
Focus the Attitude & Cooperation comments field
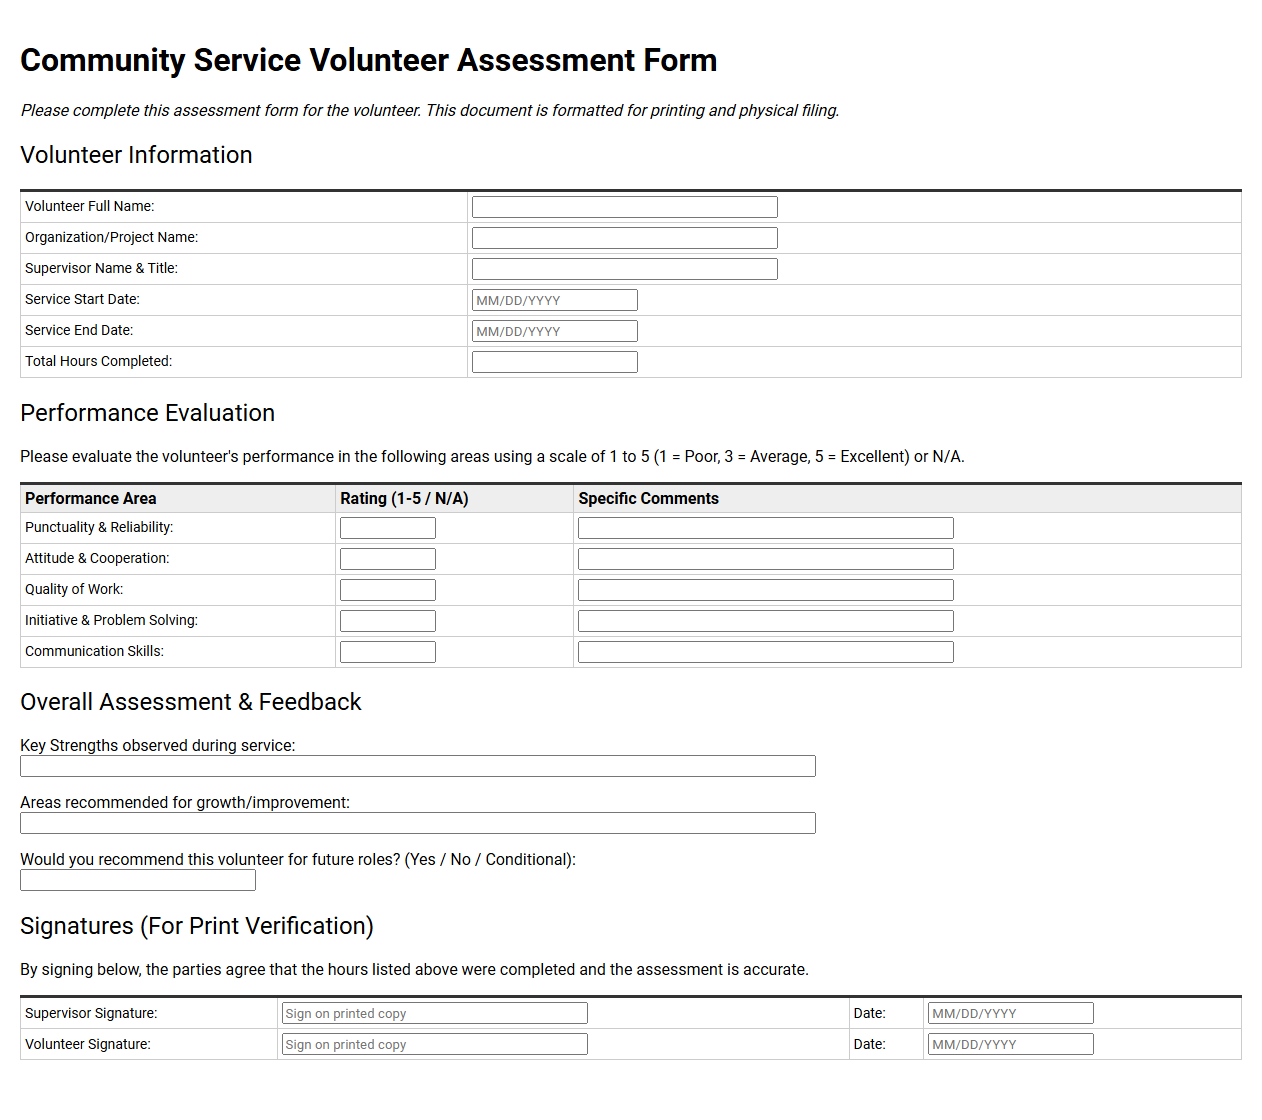765,559
